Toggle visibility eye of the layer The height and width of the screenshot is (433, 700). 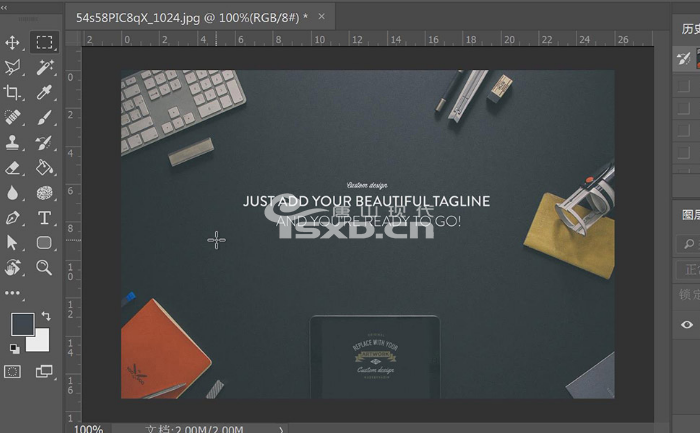click(687, 325)
